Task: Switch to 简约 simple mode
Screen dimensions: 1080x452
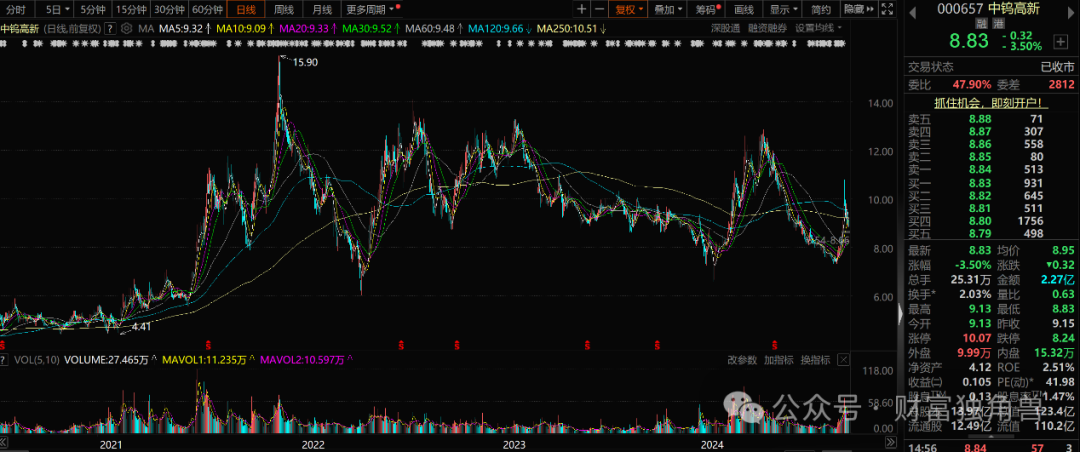Action: coord(821,10)
